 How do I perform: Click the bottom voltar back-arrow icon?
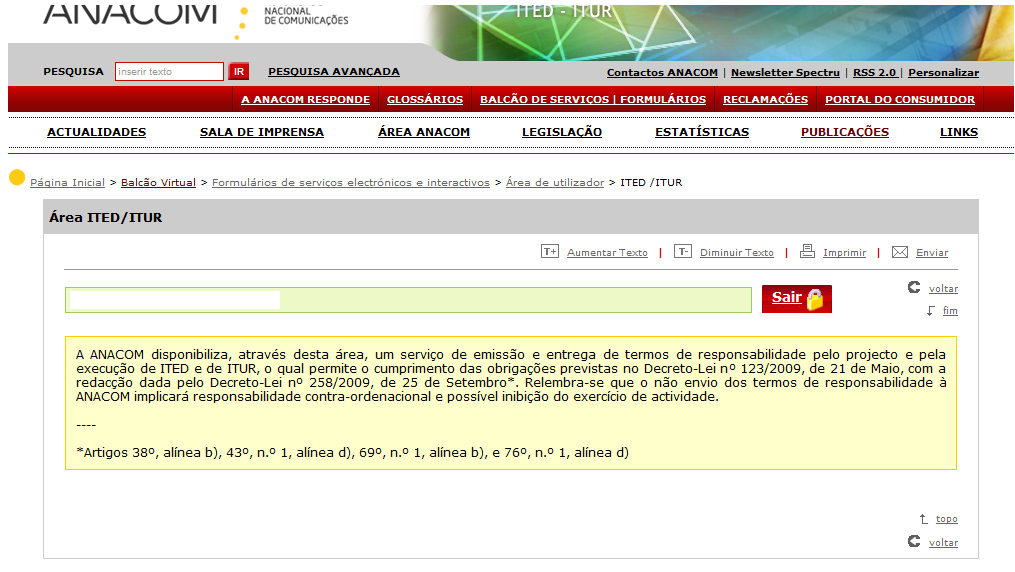coord(913,541)
